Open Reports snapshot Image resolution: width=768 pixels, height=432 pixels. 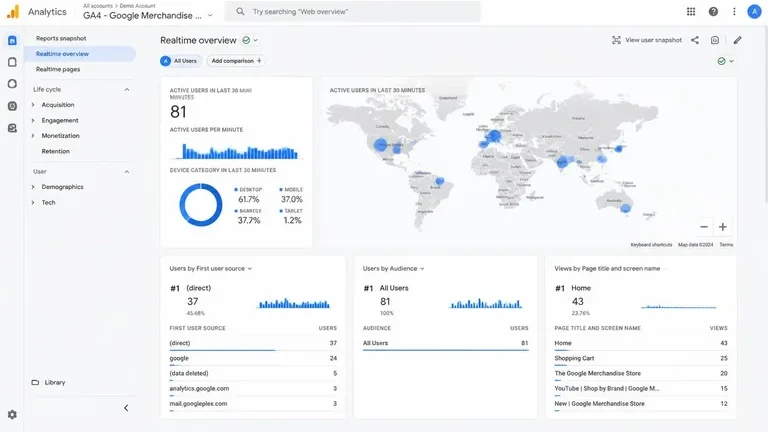(61, 38)
